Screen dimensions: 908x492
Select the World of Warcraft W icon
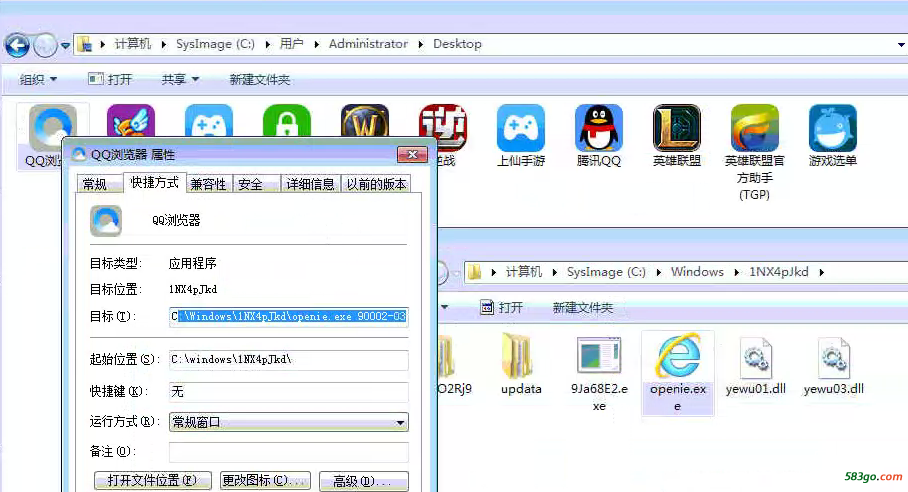(x=364, y=120)
